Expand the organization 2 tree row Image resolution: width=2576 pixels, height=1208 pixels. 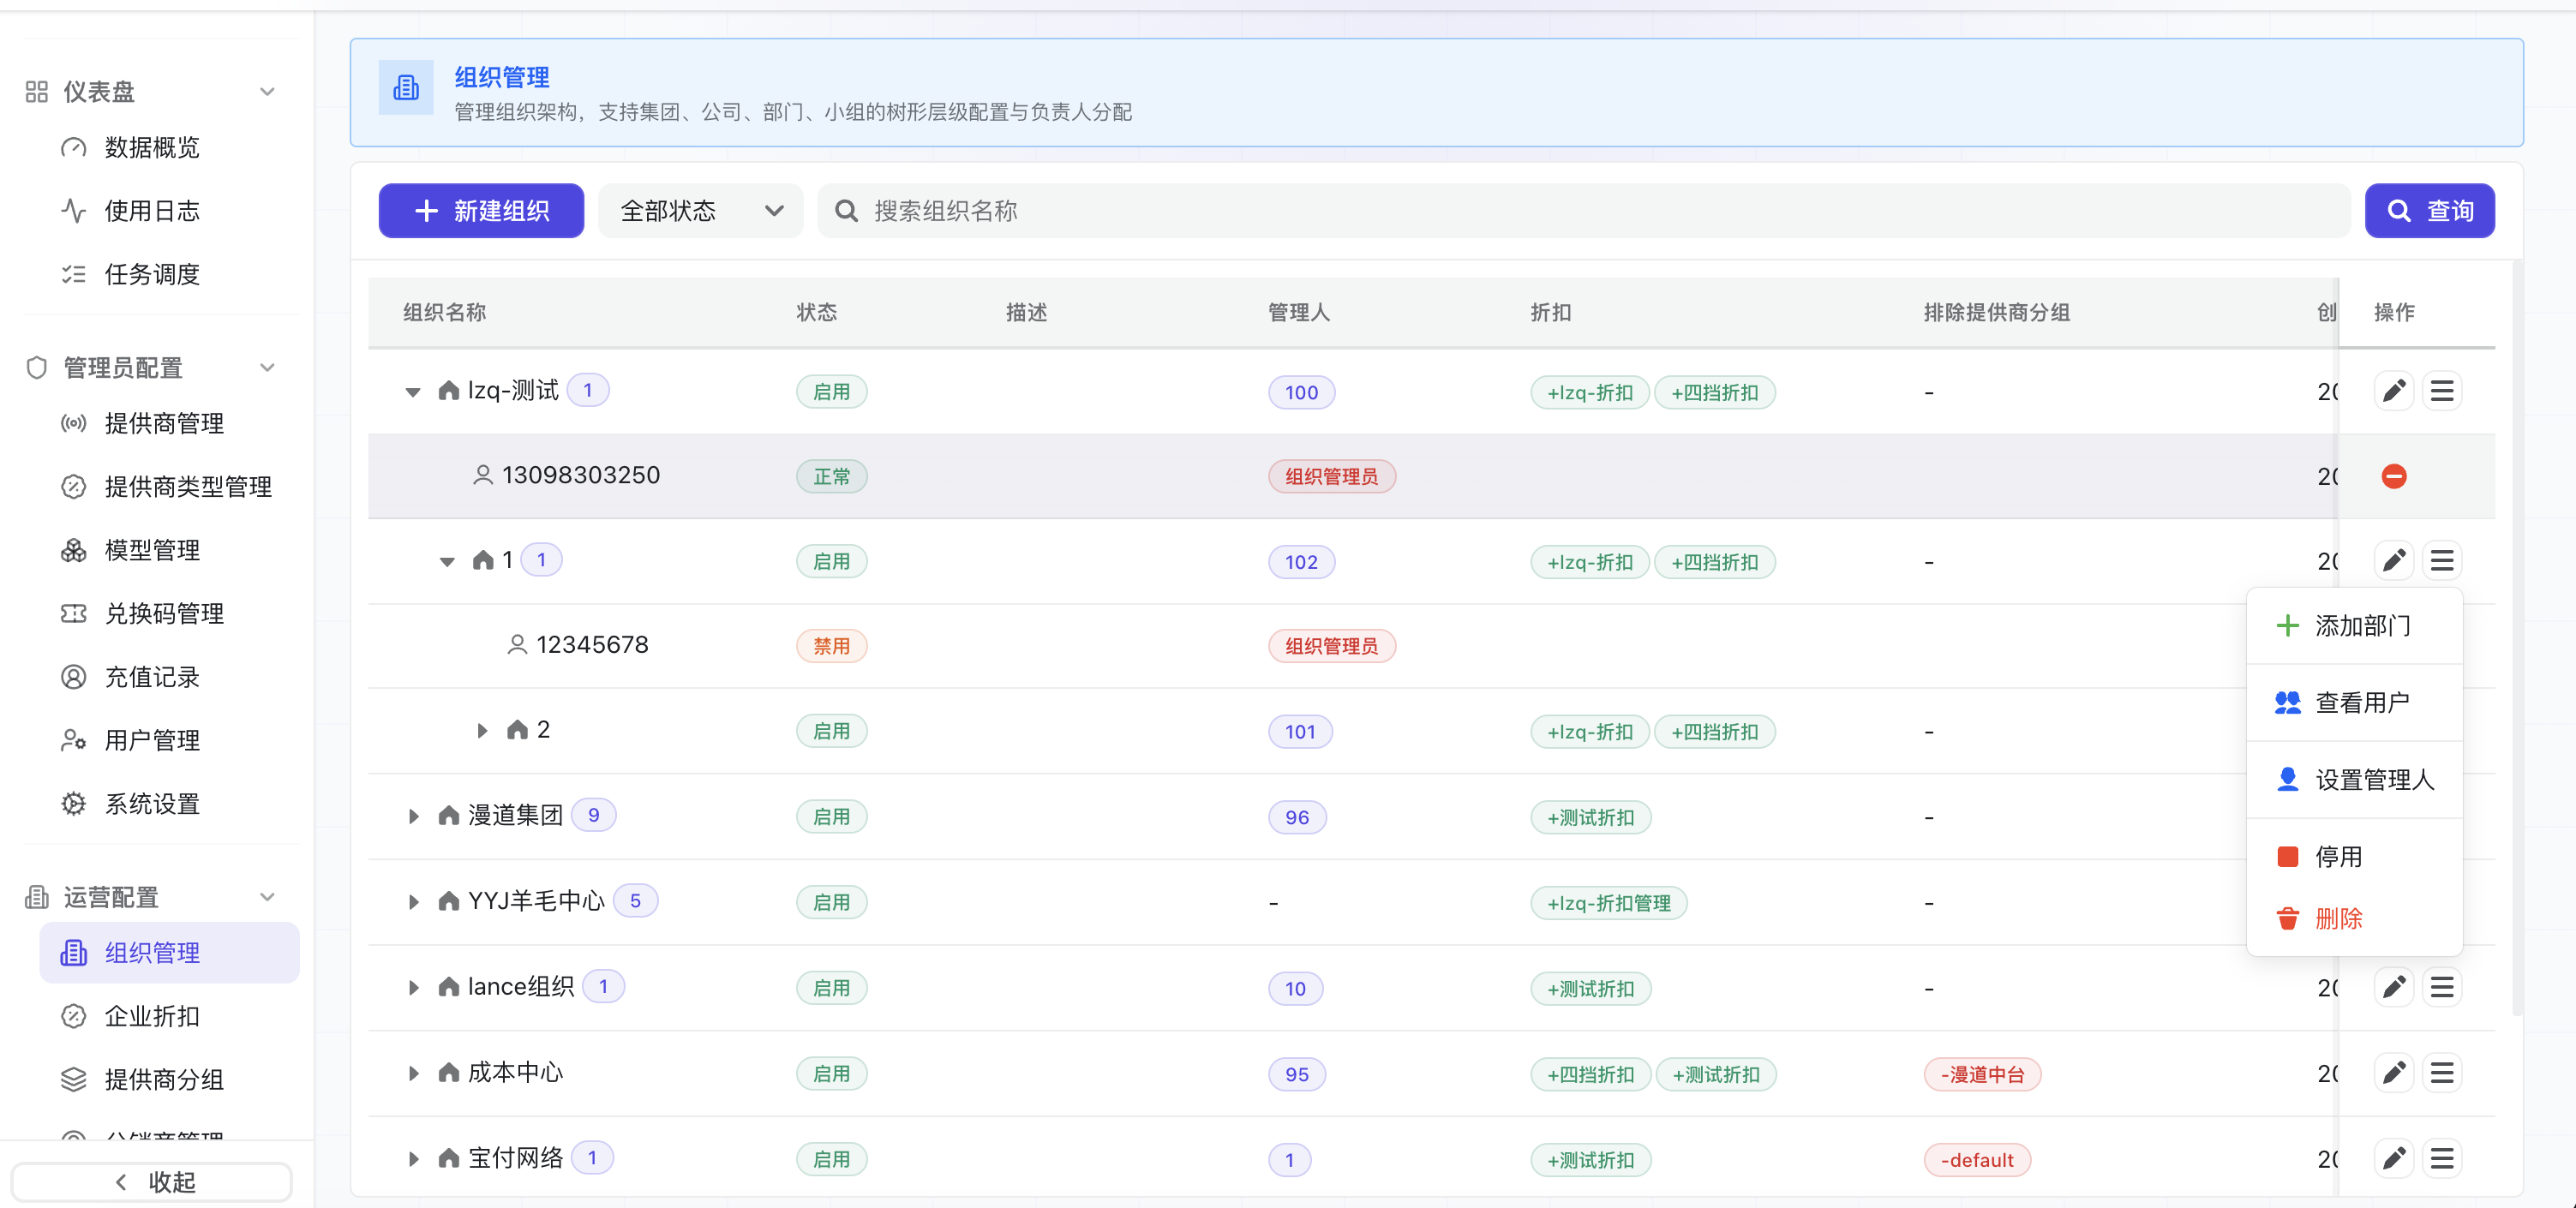point(482,731)
